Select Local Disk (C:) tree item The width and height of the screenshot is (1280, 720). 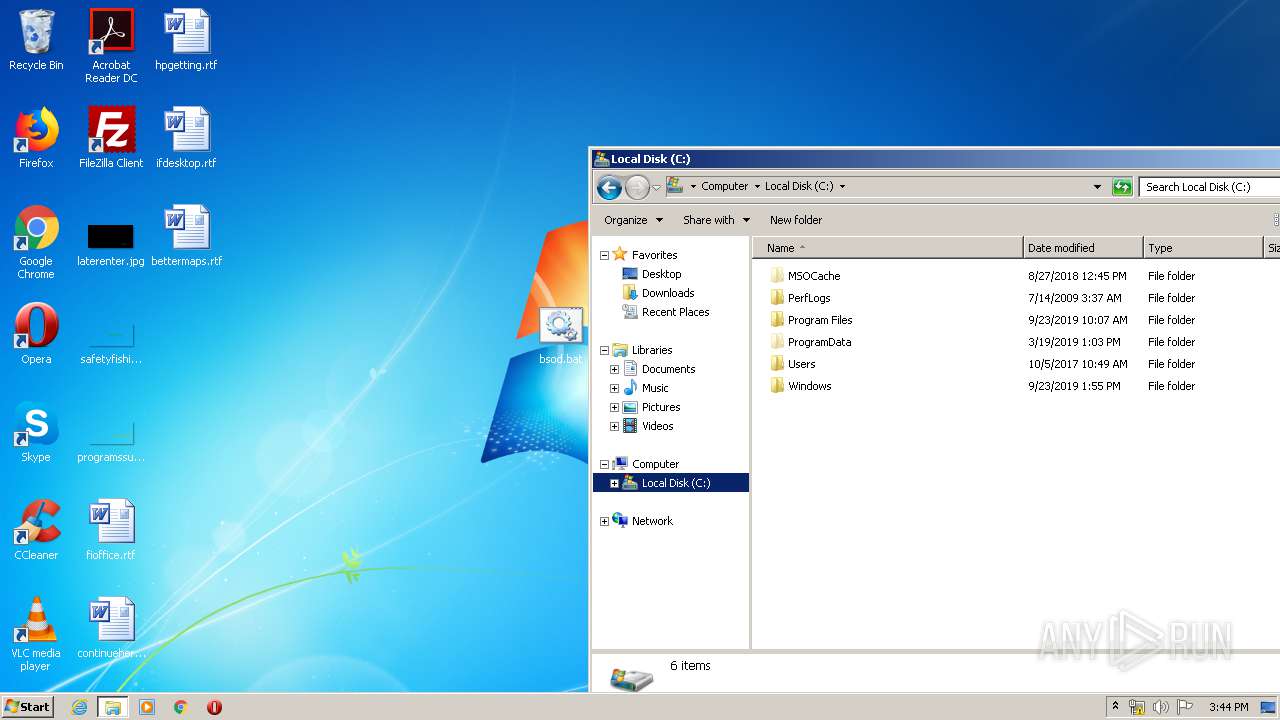click(x=671, y=483)
